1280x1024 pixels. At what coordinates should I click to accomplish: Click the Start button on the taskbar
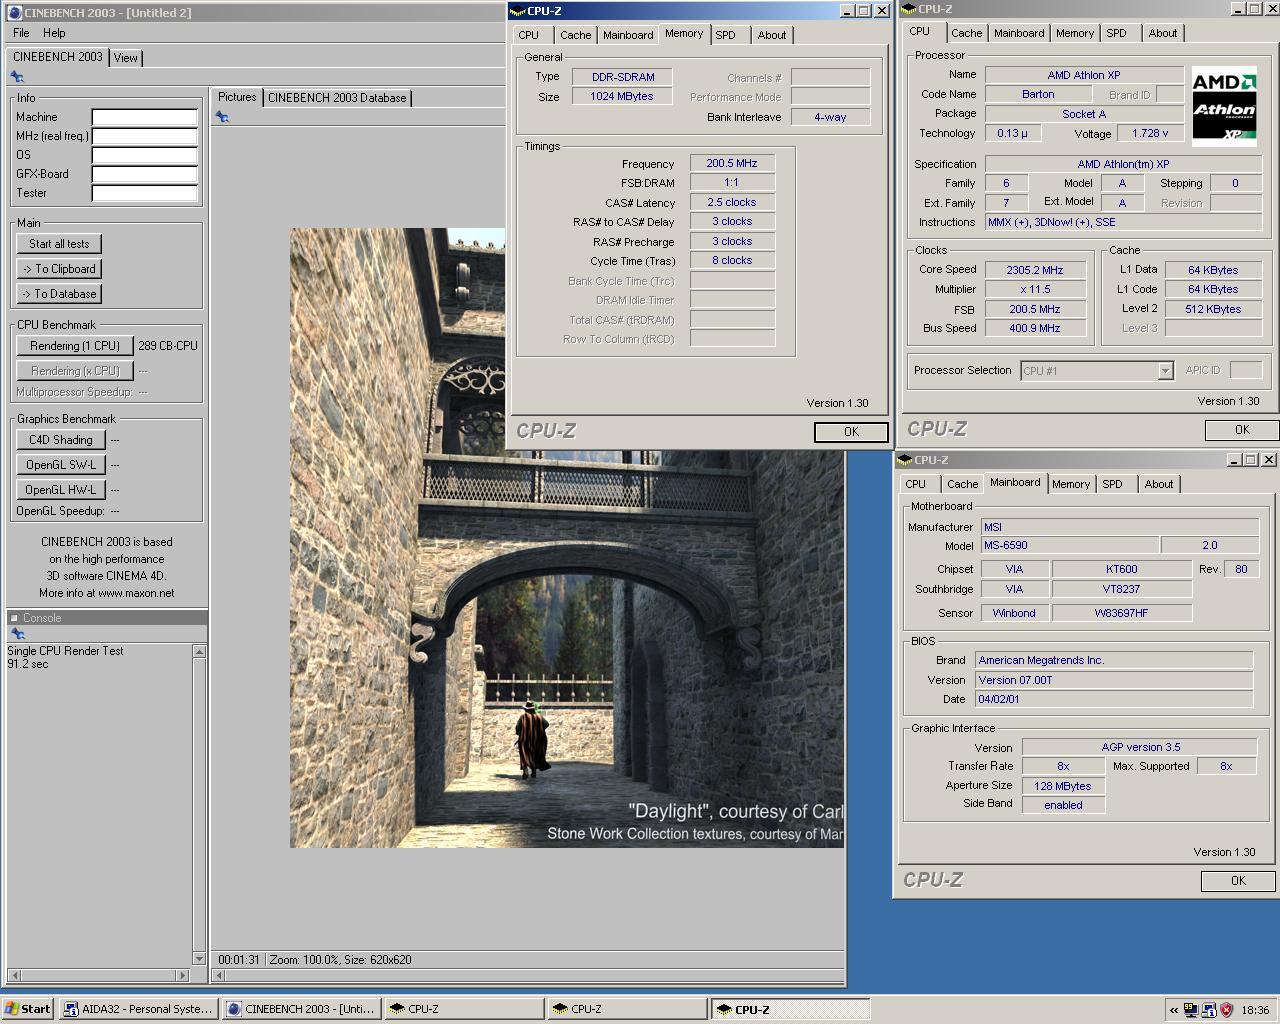point(28,1009)
